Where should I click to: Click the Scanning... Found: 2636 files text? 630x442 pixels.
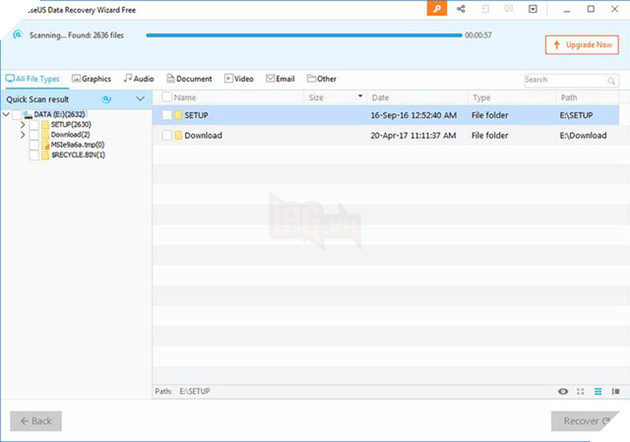[76, 35]
